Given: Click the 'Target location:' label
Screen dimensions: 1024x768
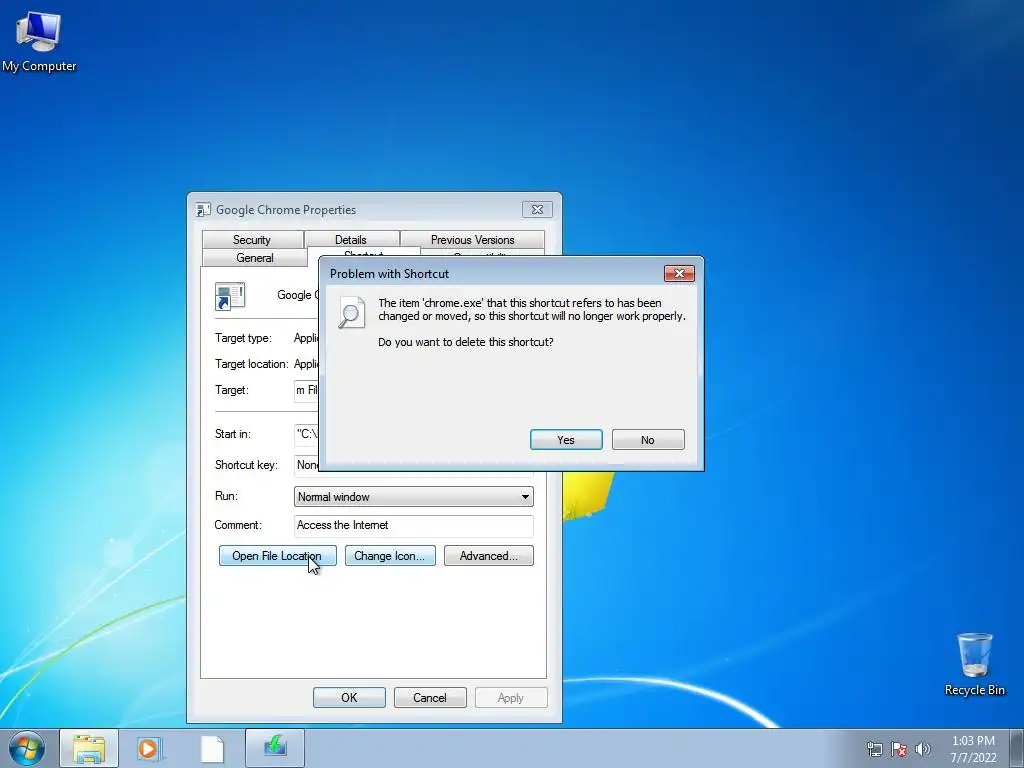Looking at the screenshot, I should click(251, 364).
